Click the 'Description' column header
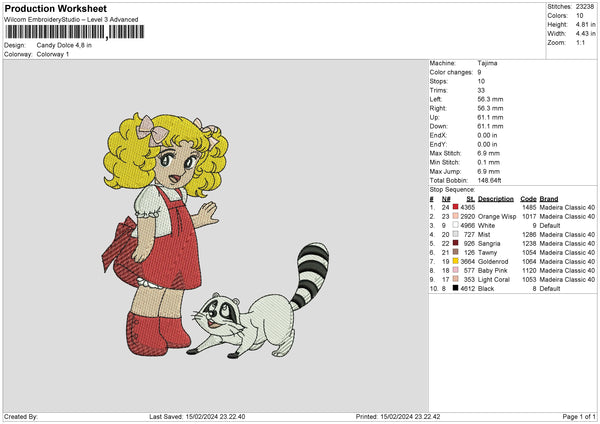The image size is (600, 424). tap(496, 199)
